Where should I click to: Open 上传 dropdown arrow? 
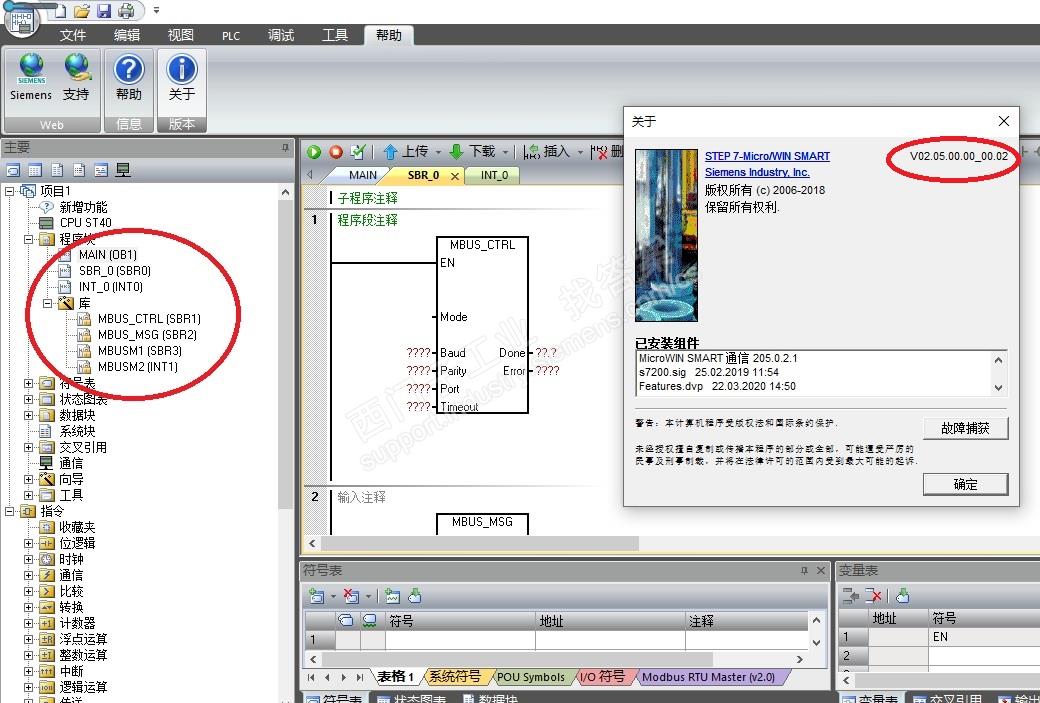pos(438,153)
